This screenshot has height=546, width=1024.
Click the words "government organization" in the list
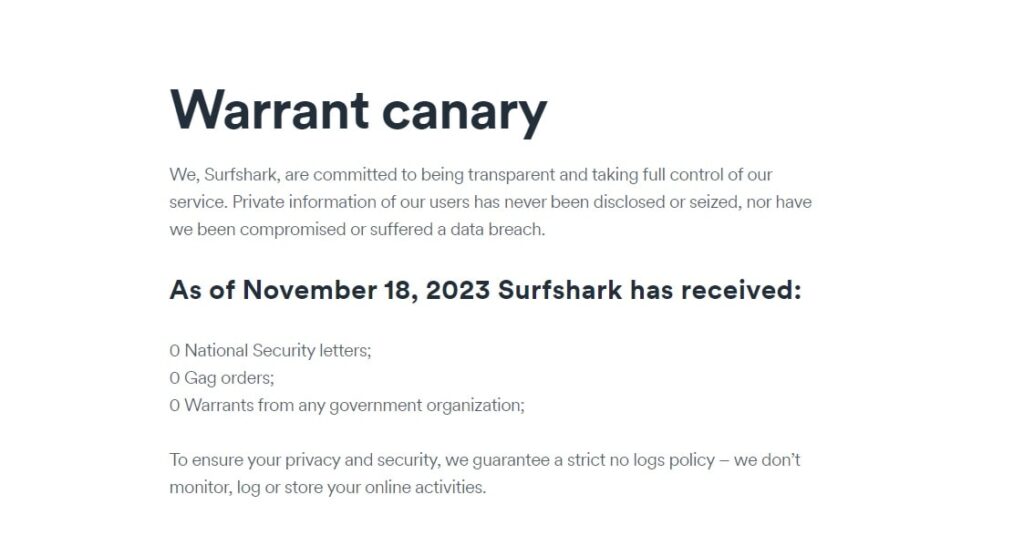(x=425, y=406)
